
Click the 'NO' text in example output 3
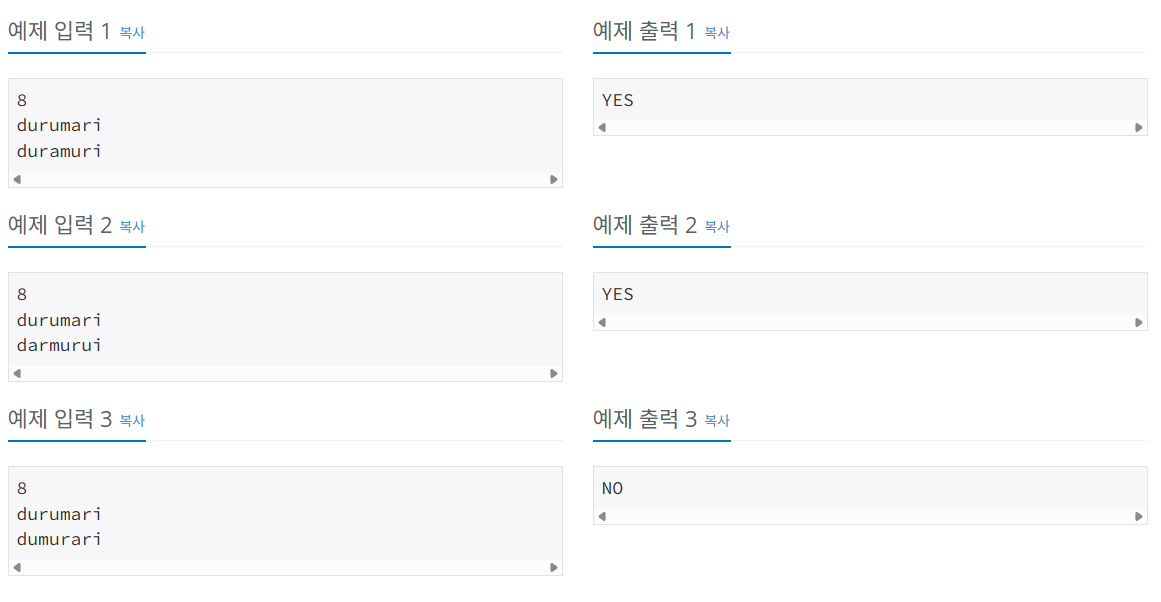point(613,489)
